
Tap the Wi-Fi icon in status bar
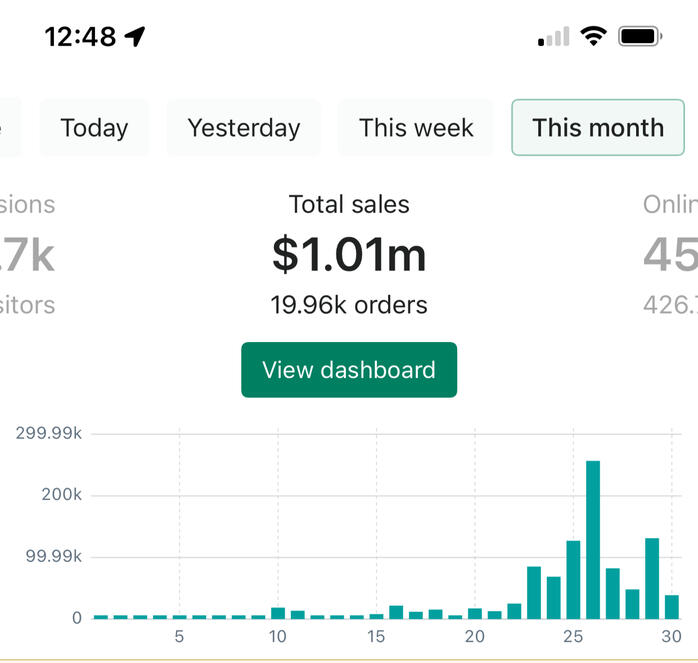tap(594, 37)
